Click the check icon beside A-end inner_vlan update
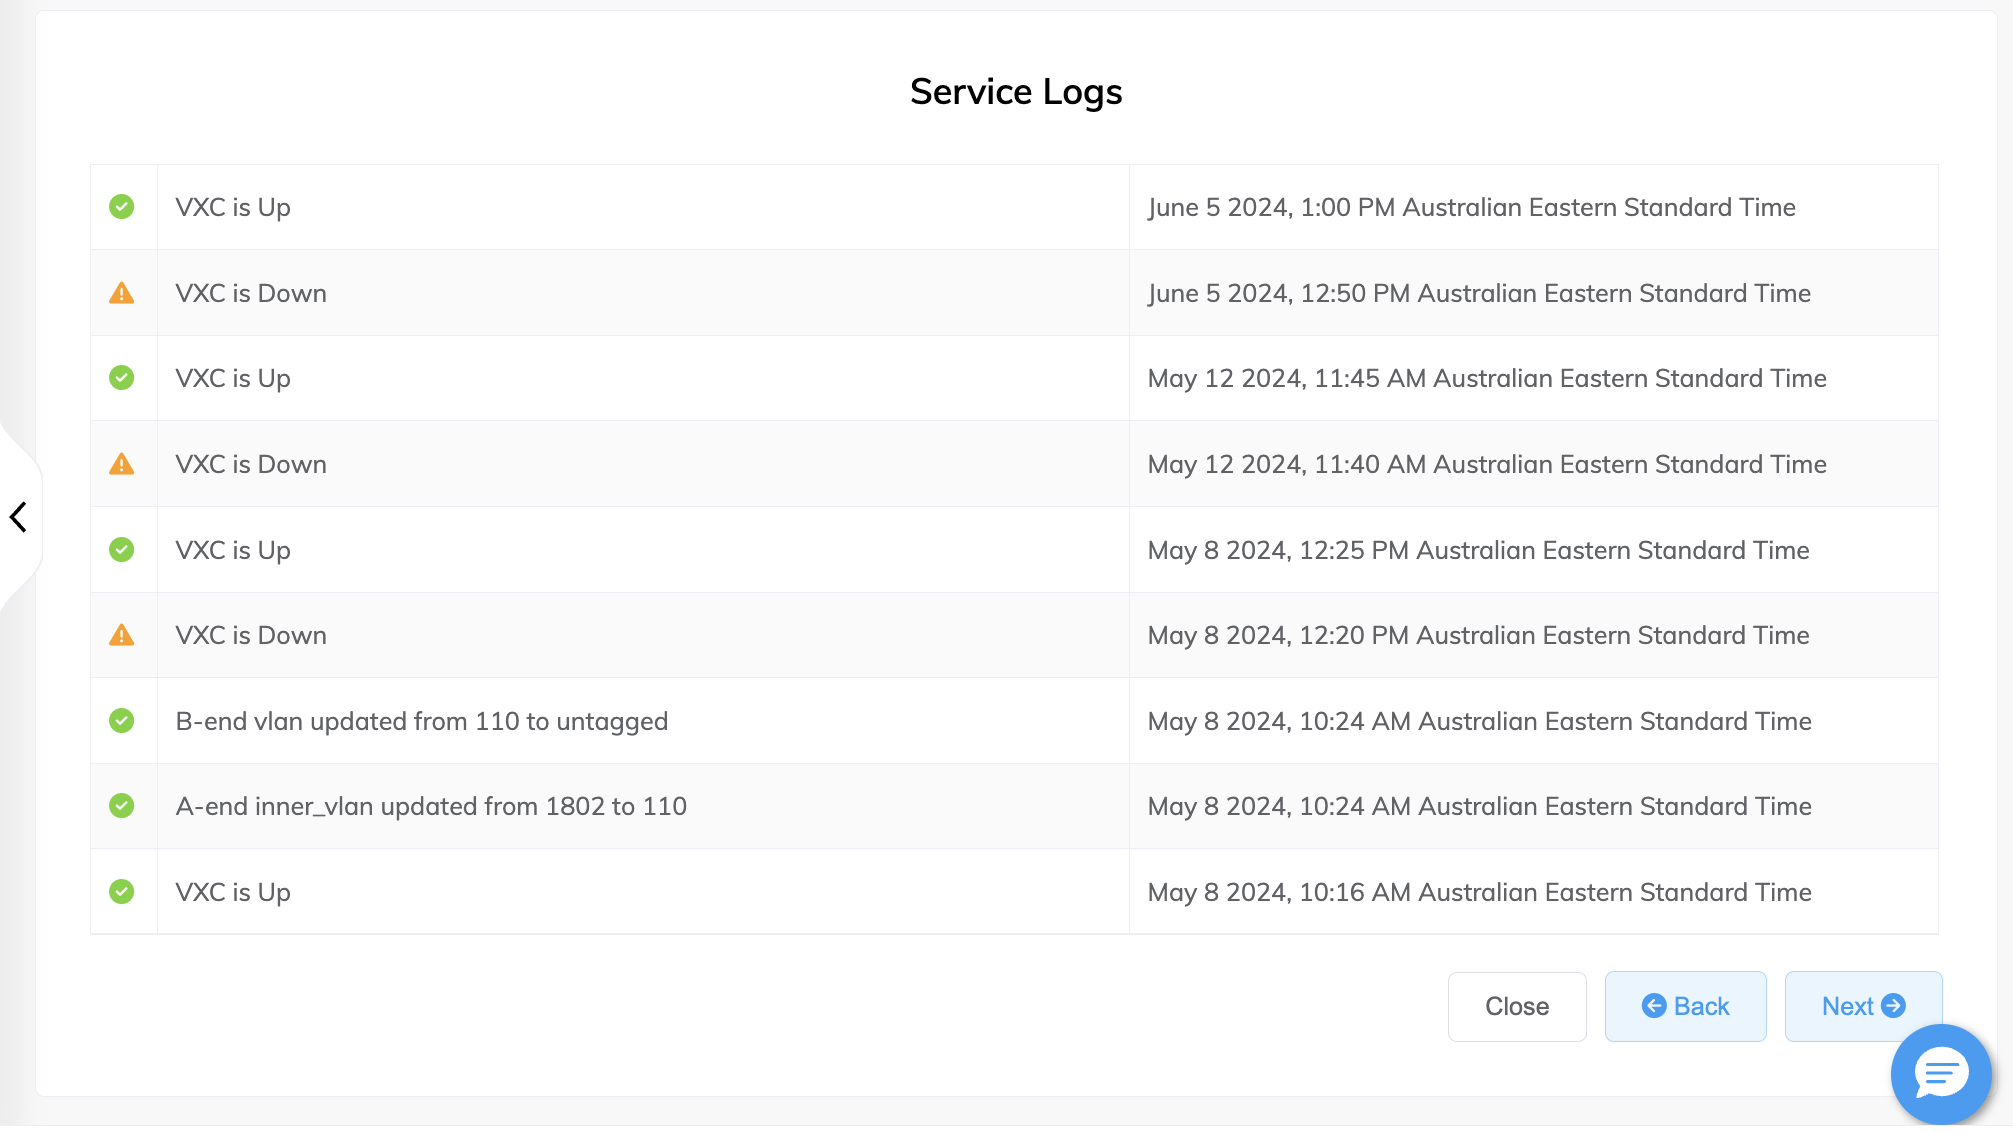 (122, 806)
